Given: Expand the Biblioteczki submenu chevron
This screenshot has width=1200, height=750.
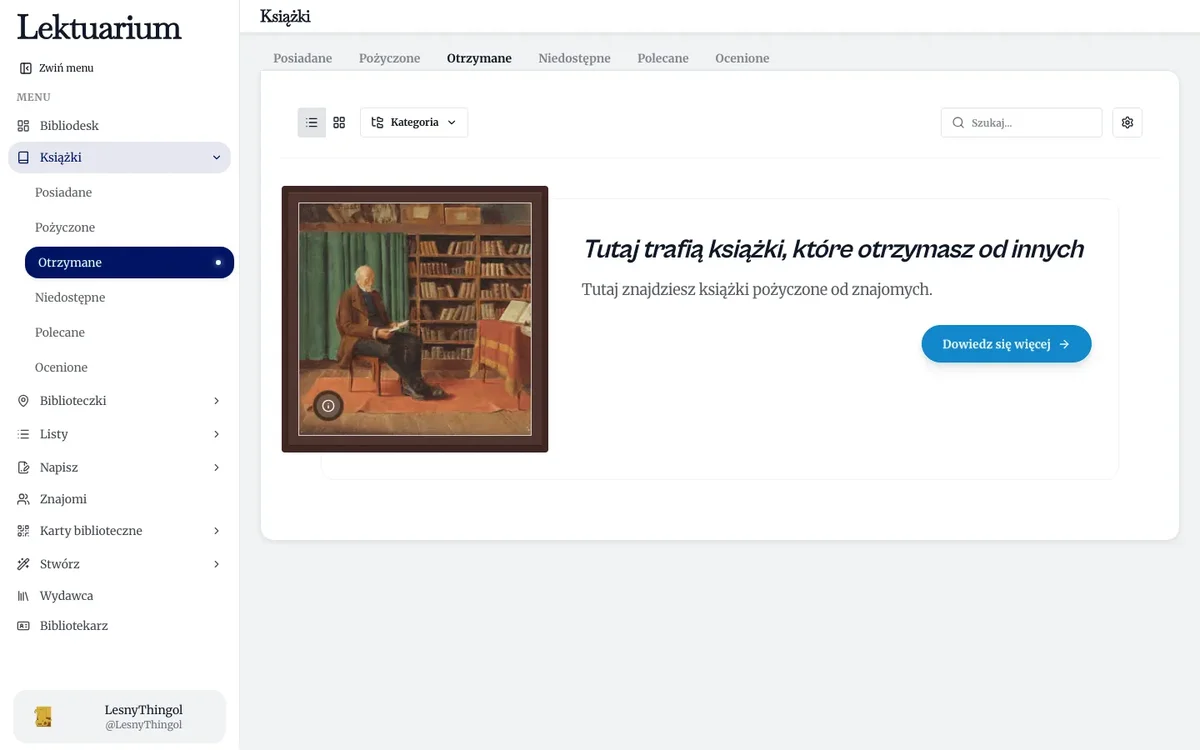Looking at the screenshot, I should coord(217,401).
